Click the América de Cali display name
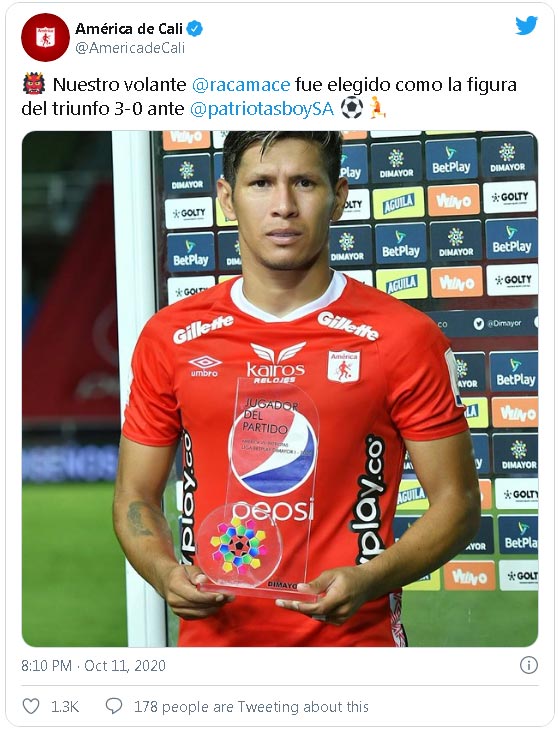This screenshot has height=729, width=558. (x=129, y=29)
